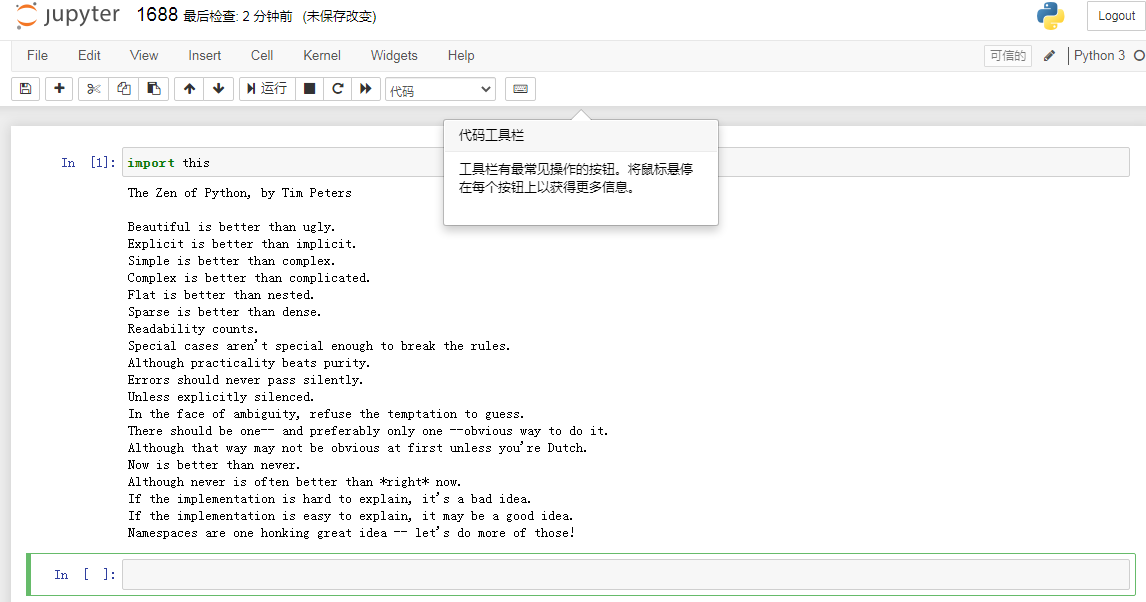Click output line 'Beautiful is better than ugly.'
Image resolution: width=1146 pixels, height=602 pixels.
click(x=232, y=226)
